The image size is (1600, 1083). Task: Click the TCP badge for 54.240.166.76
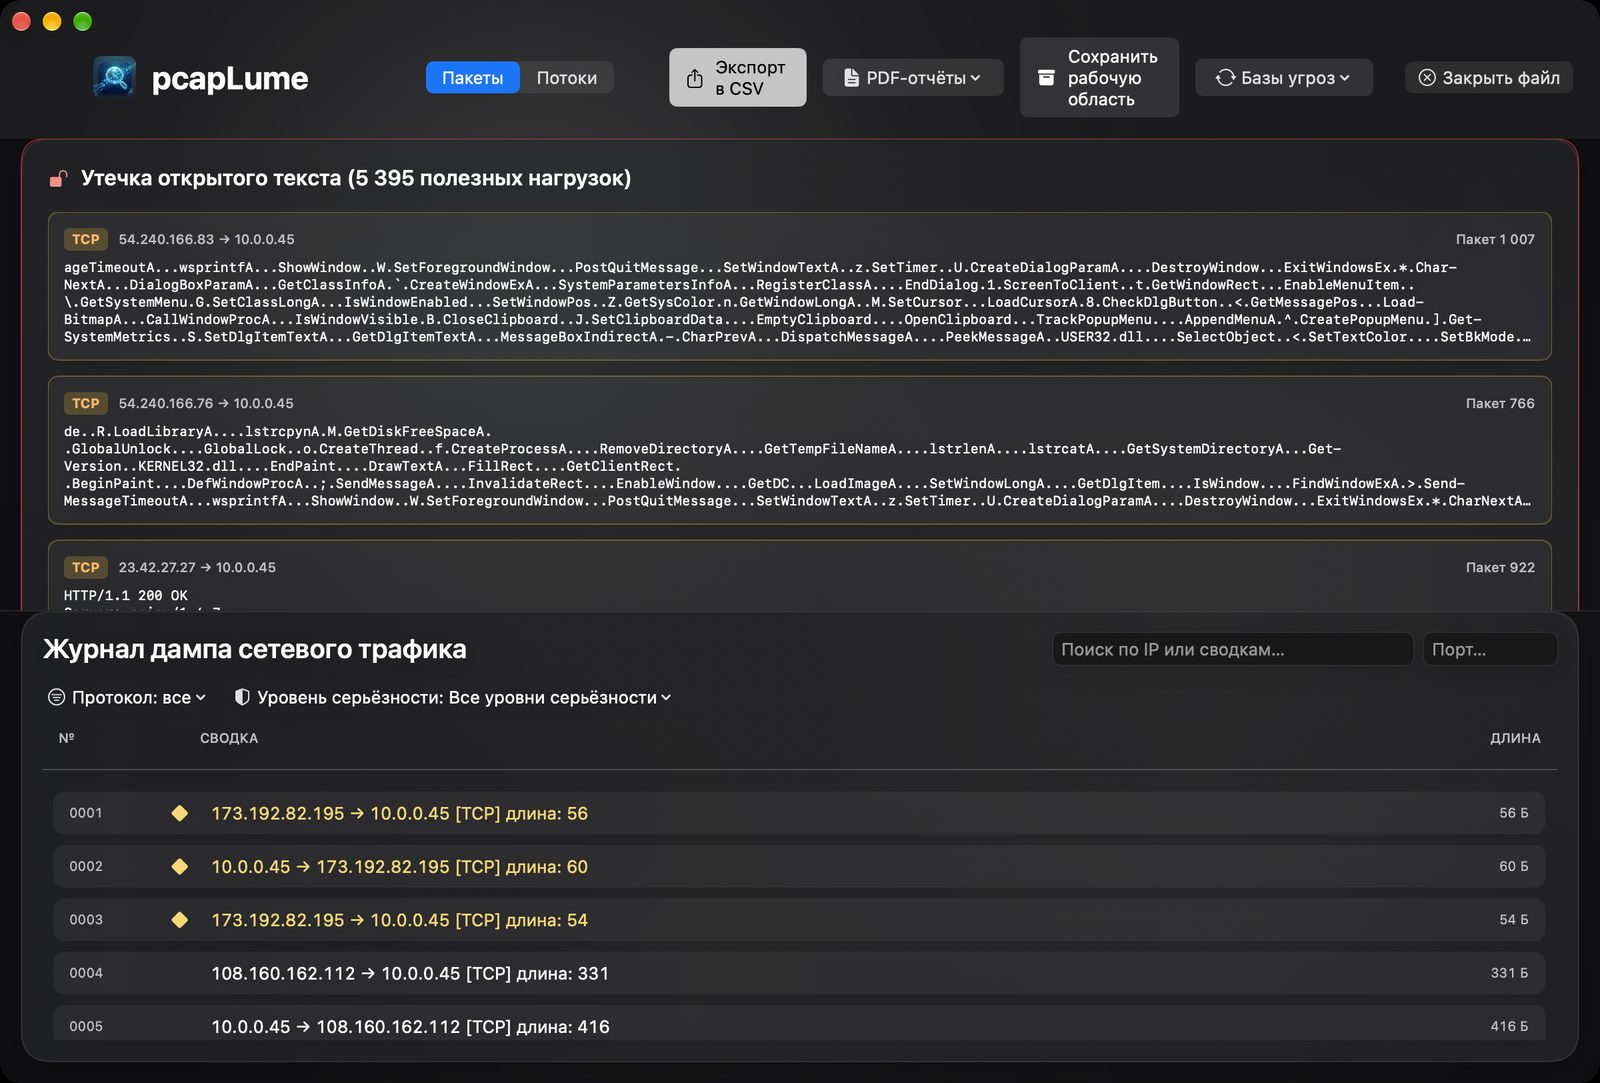pyautogui.click(x=86, y=403)
